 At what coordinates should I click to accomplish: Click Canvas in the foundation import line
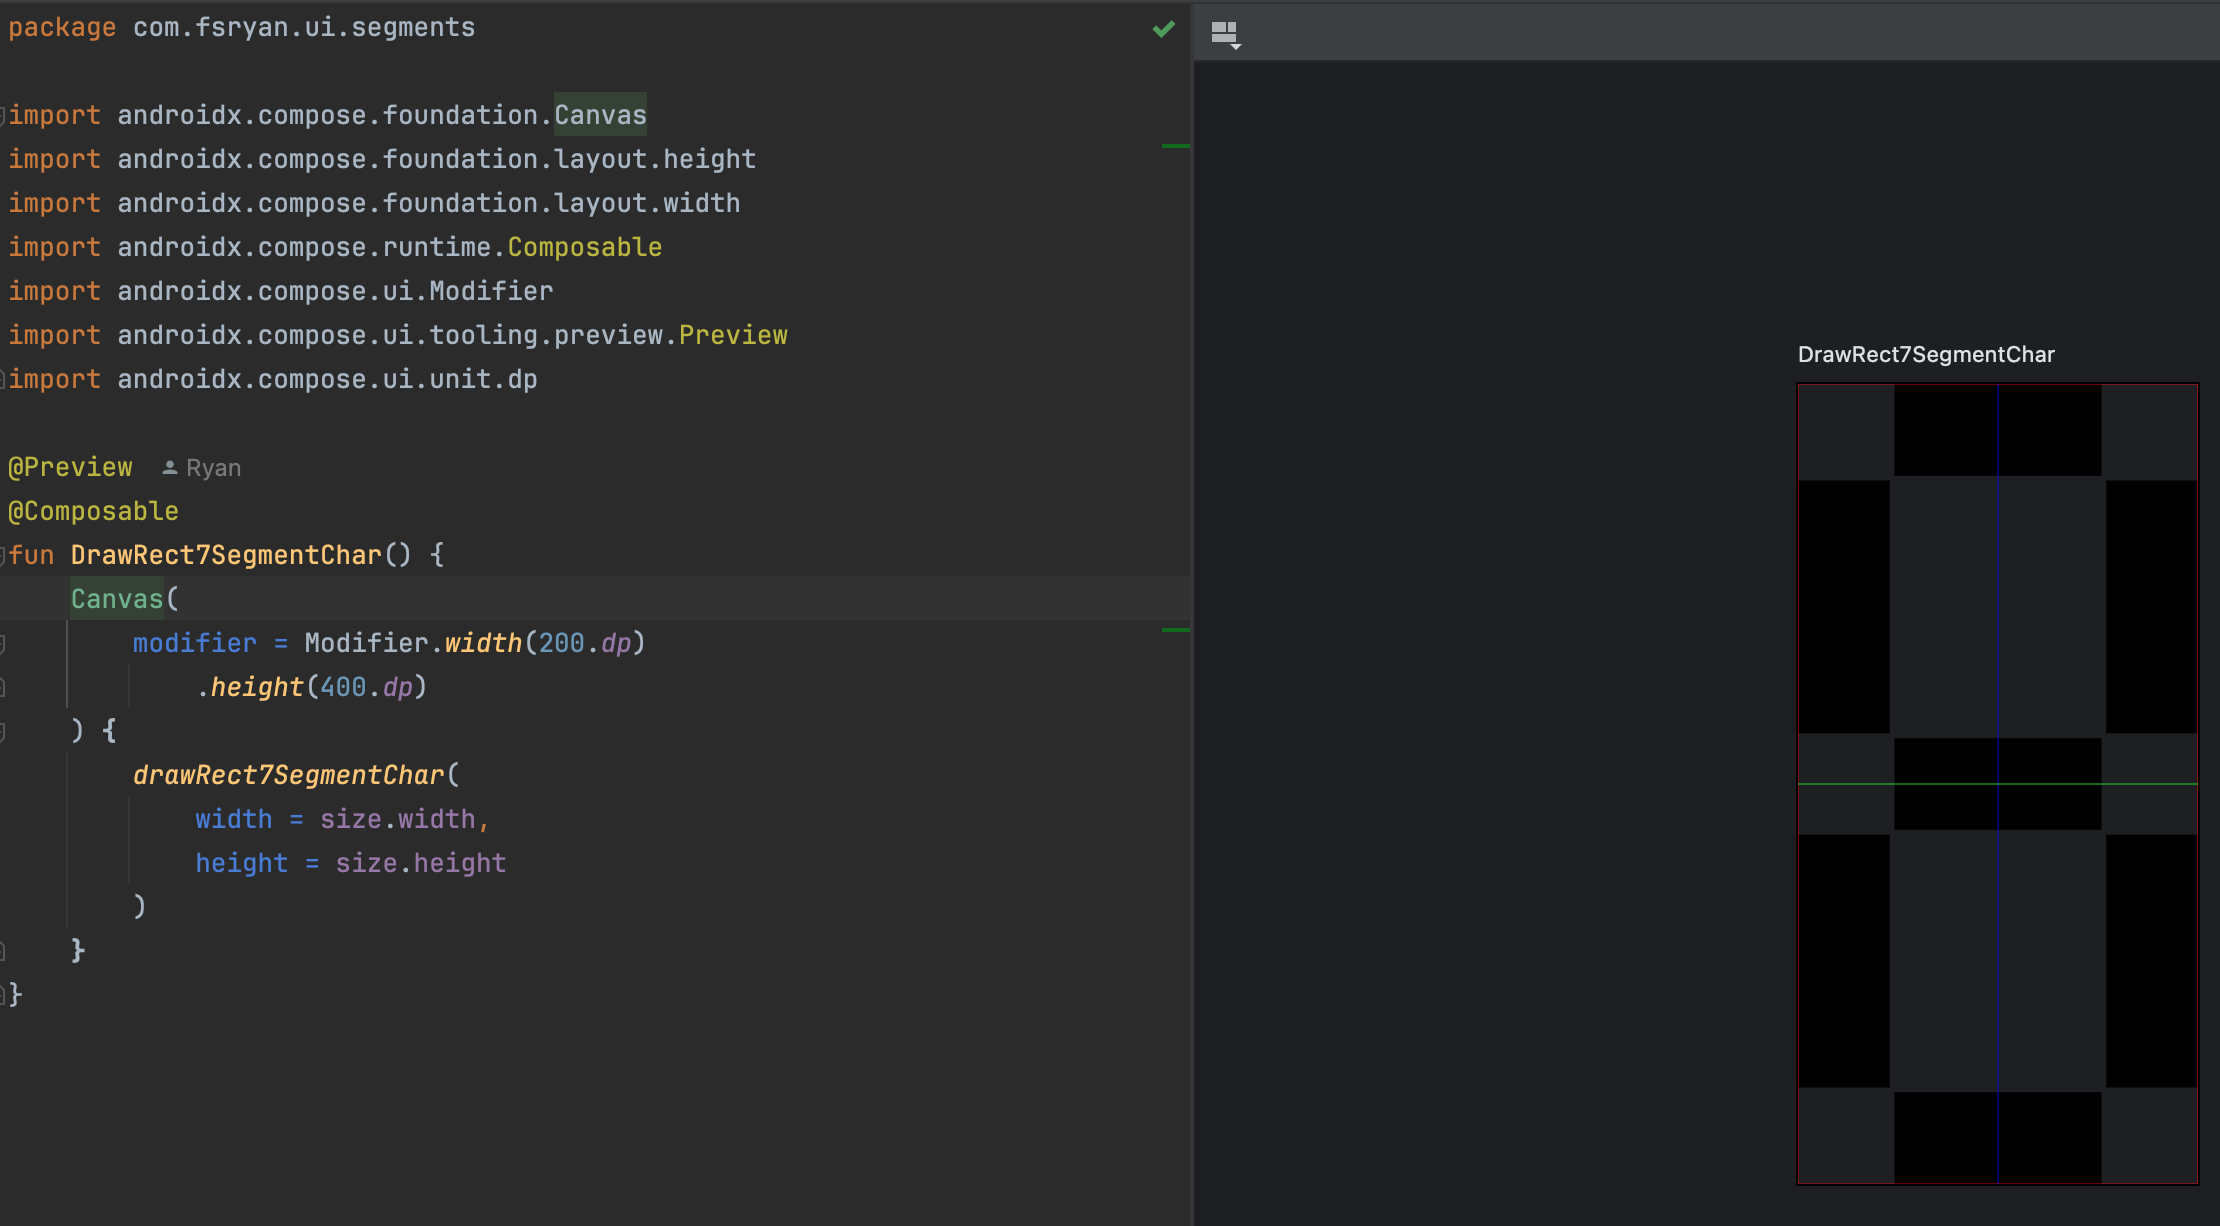point(600,115)
